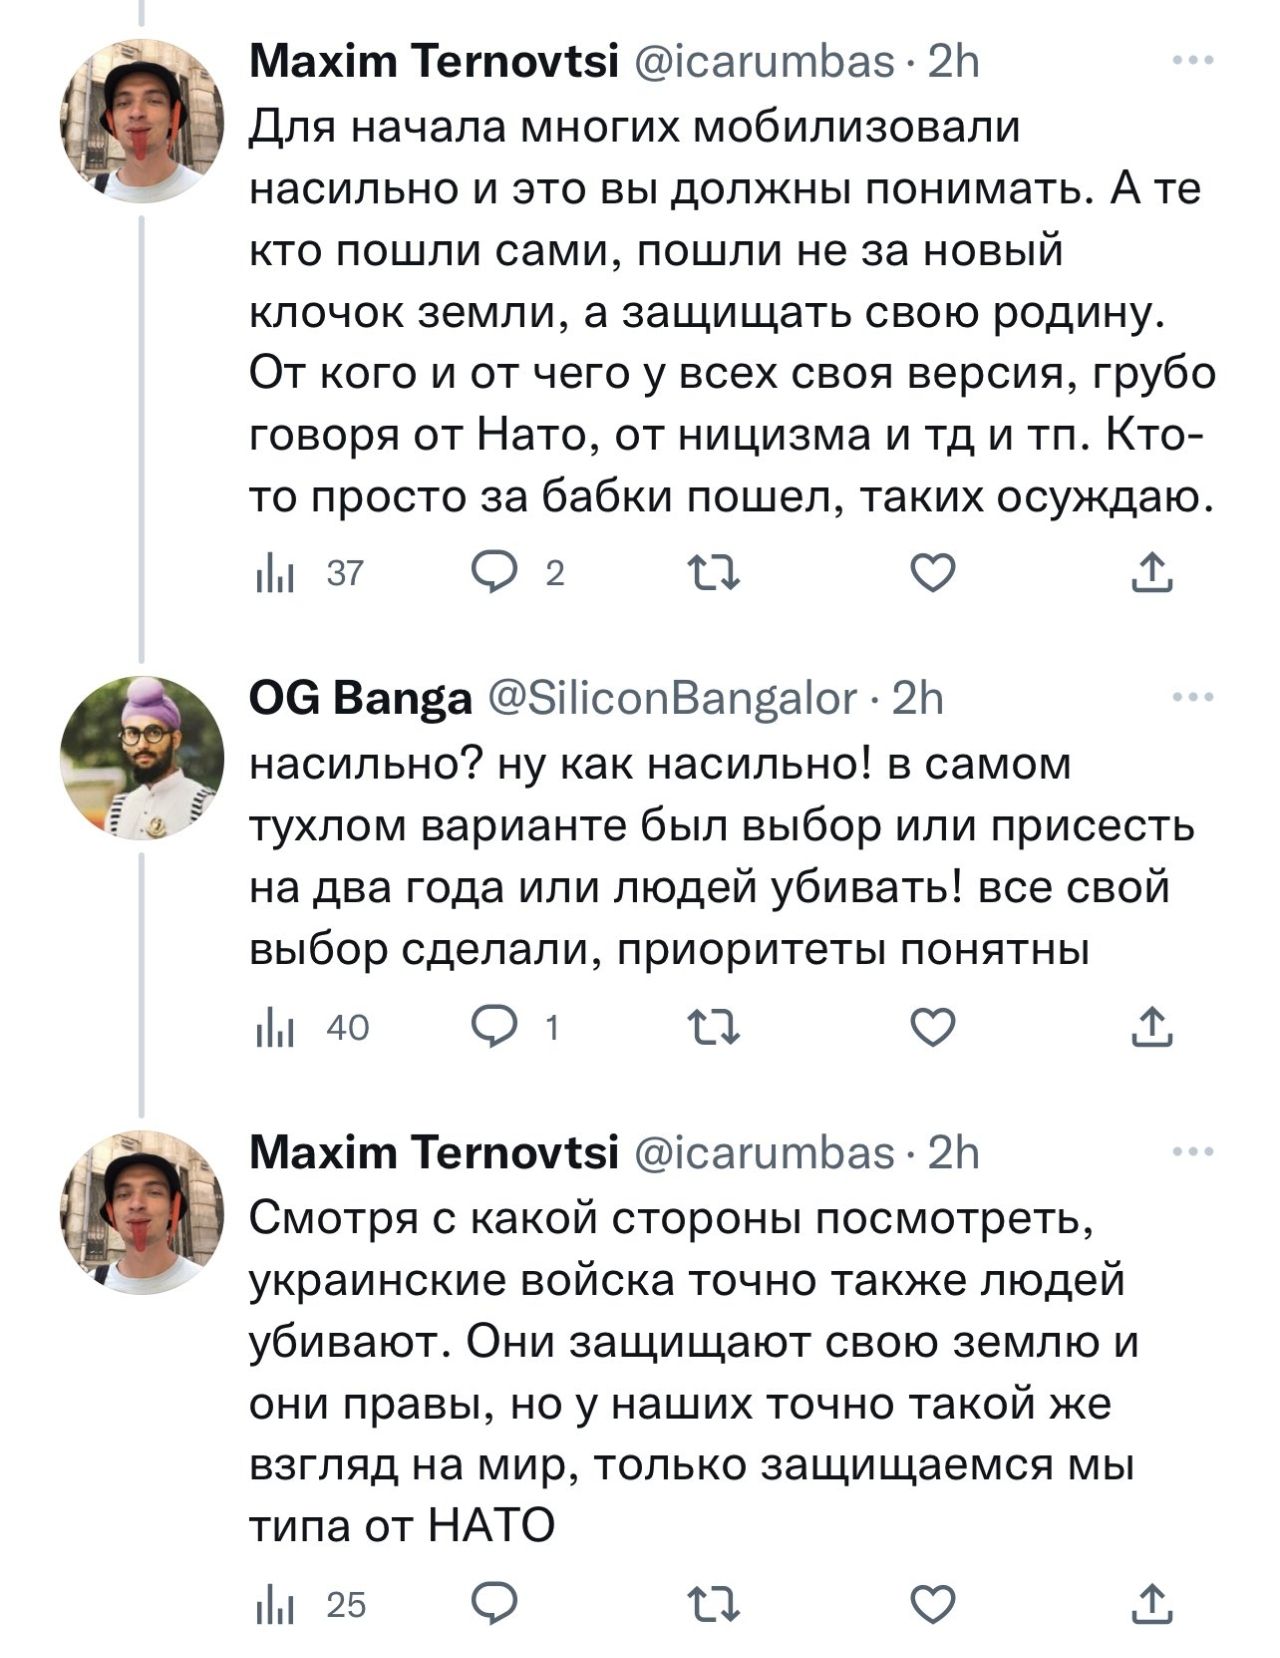Share the OG Banga tweet

[x=1150, y=1025]
